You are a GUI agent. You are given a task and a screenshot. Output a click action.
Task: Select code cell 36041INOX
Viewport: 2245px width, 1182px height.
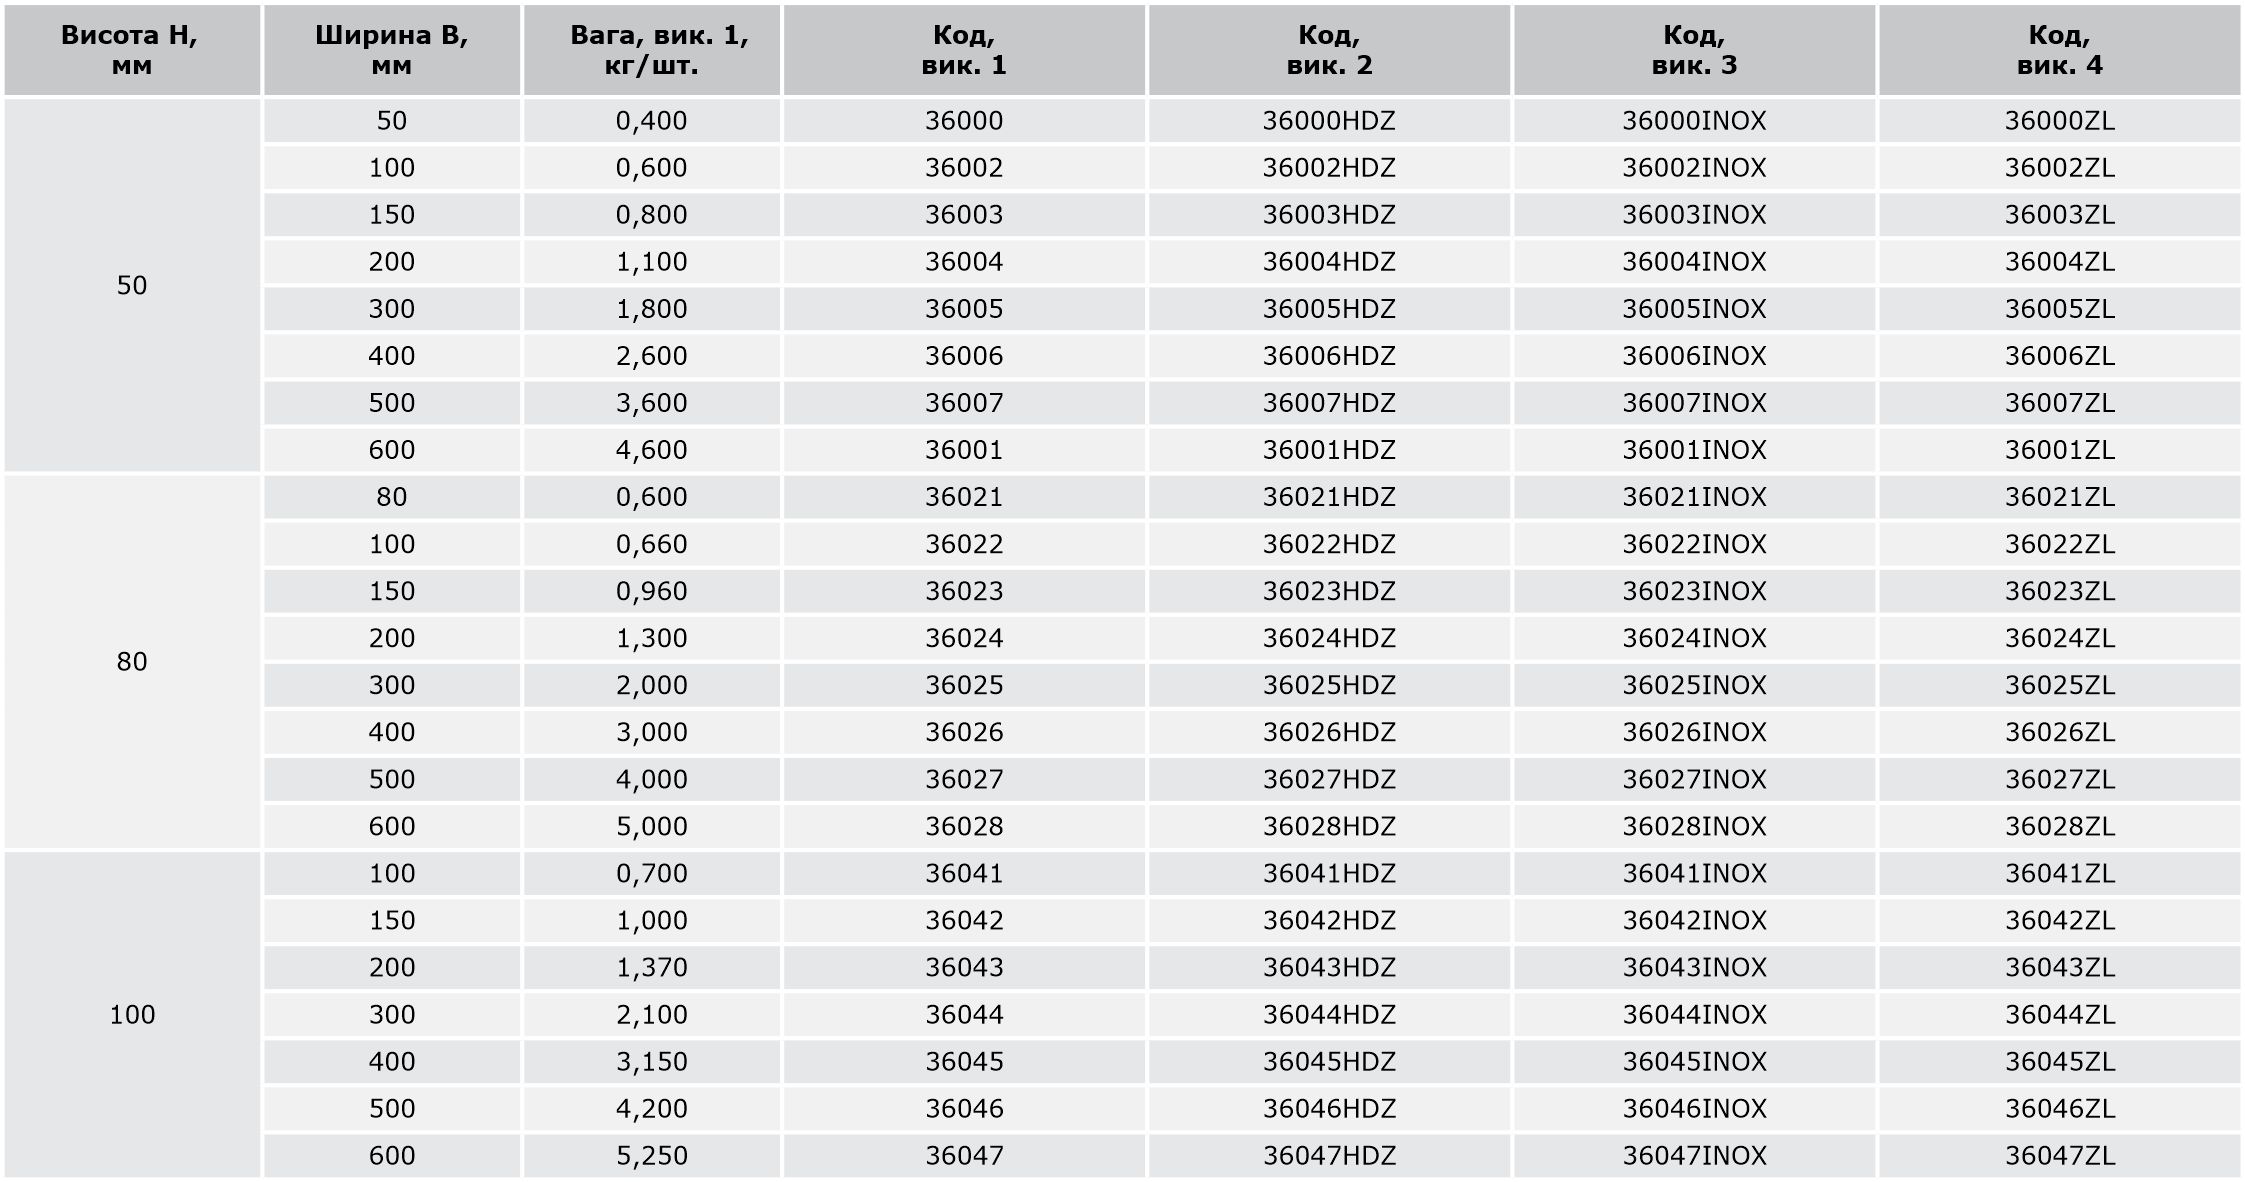click(1694, 873)
